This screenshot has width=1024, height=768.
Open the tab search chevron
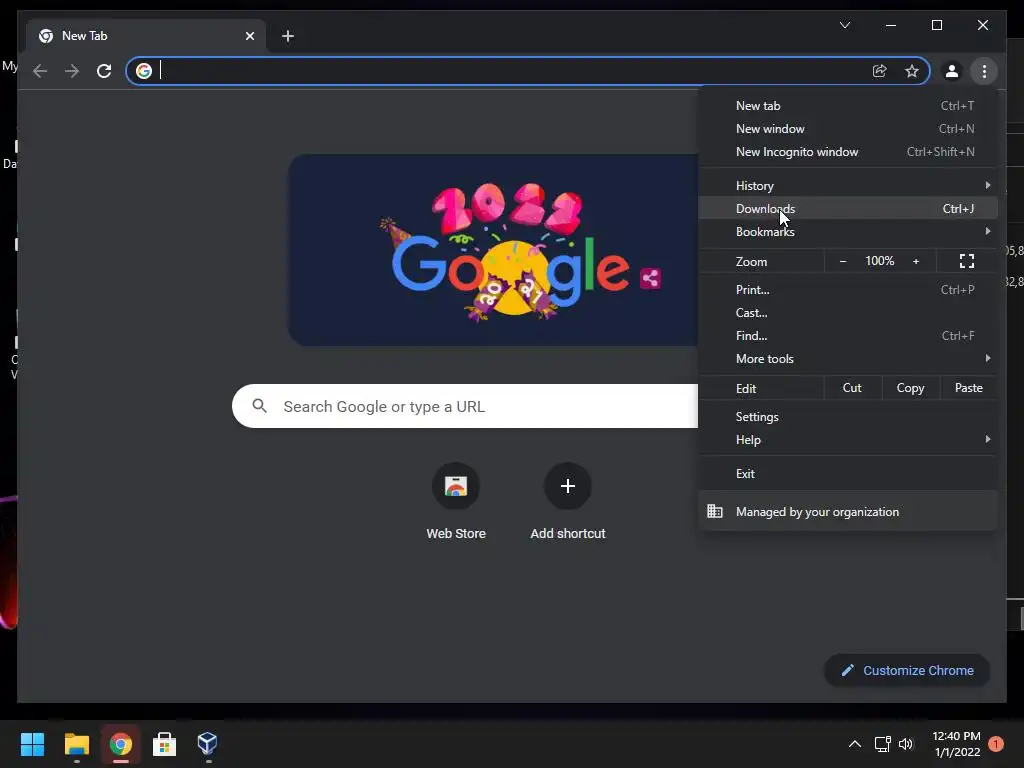tap(845, 25)
